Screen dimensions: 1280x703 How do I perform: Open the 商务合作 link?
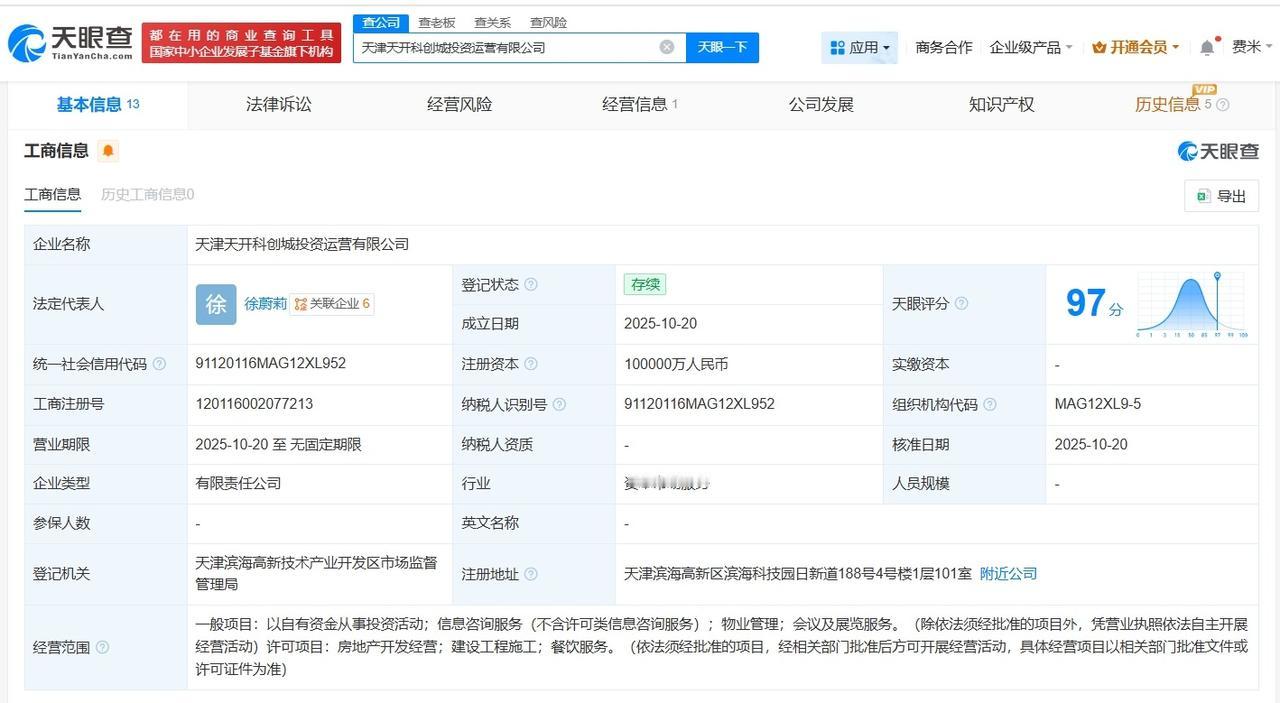click(x=944, y=47)
